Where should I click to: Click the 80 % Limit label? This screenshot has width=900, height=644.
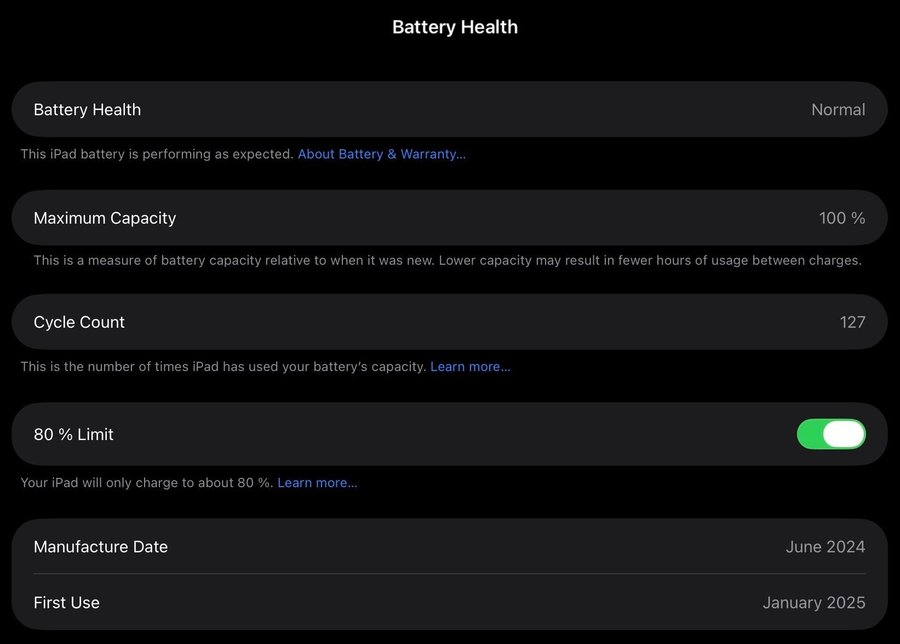74,434
